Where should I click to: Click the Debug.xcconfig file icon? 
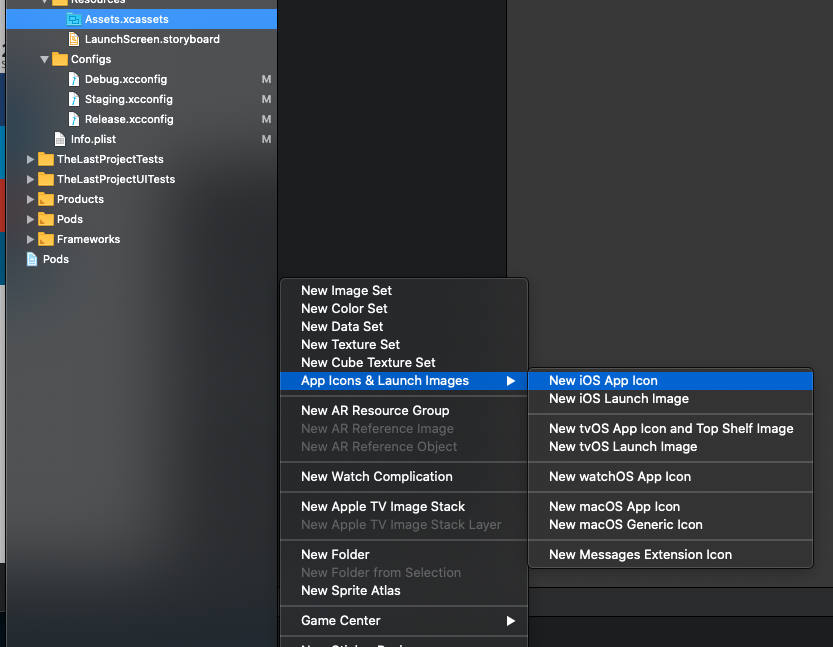(74, 79)
